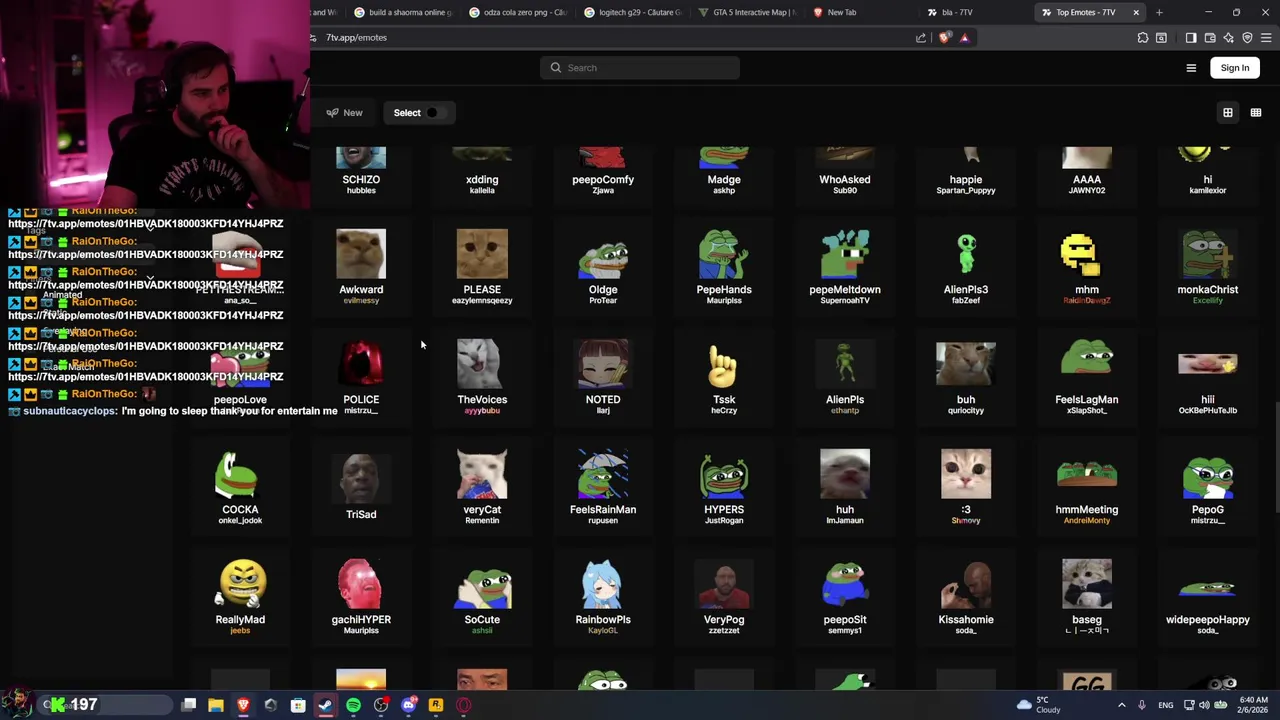Open the AlienPls3 emote

point(966,266)
